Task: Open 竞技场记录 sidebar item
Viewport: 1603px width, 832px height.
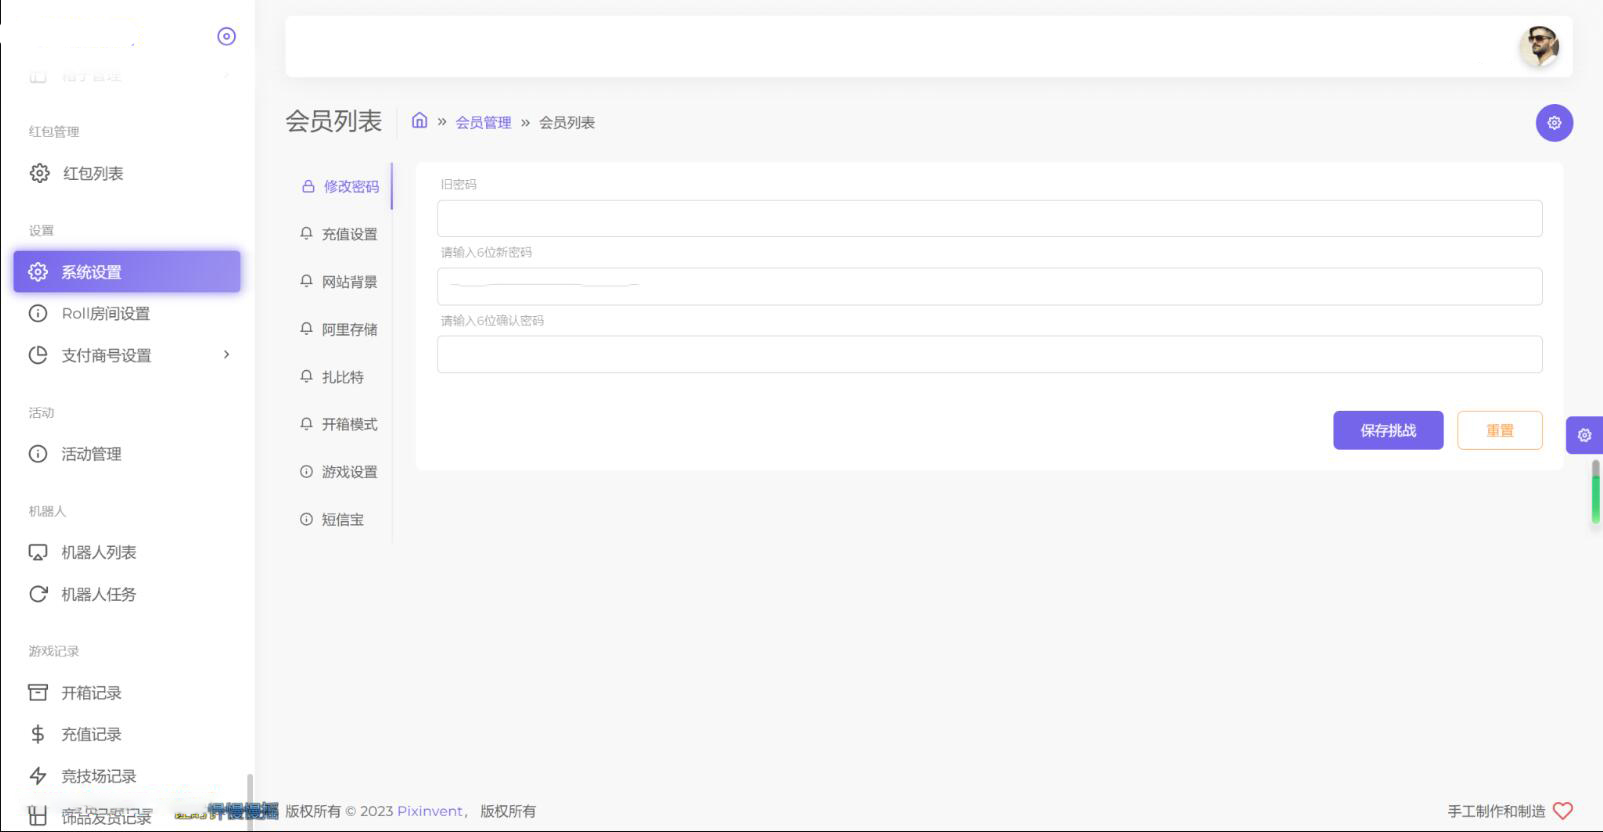Action: [127, 776]
